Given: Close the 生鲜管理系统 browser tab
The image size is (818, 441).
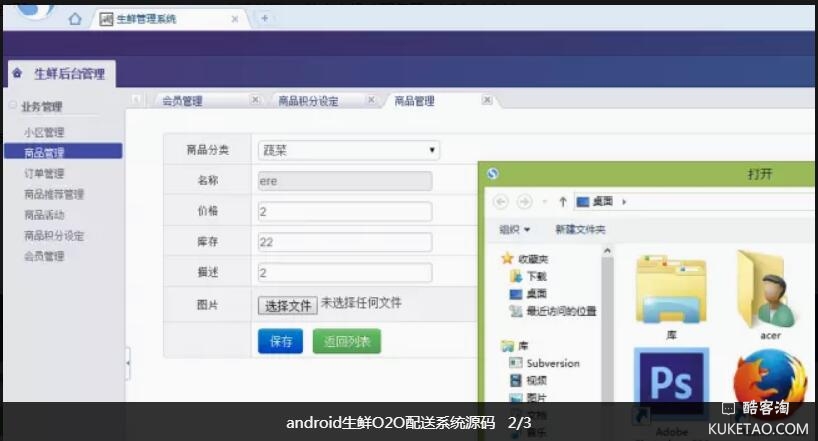Looking at the screenshot, I should (x=235, y=19).
